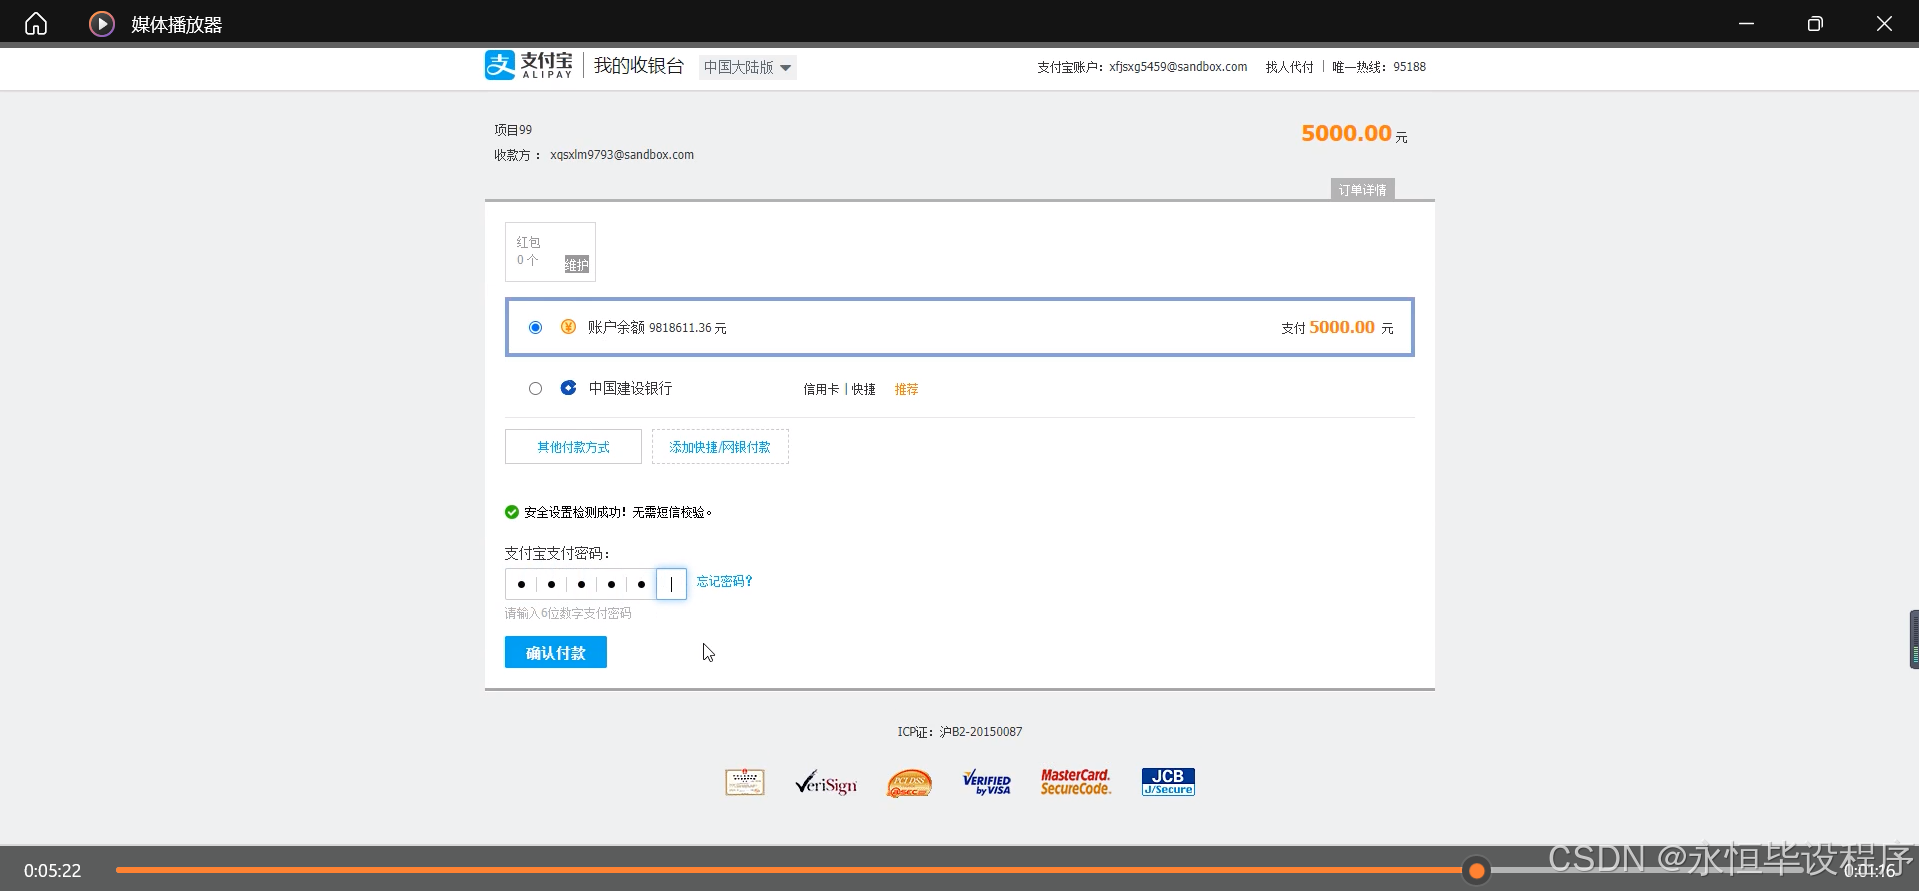
Task: Click the 确认付款 confirm button
Action: click(x=556, y=652)
